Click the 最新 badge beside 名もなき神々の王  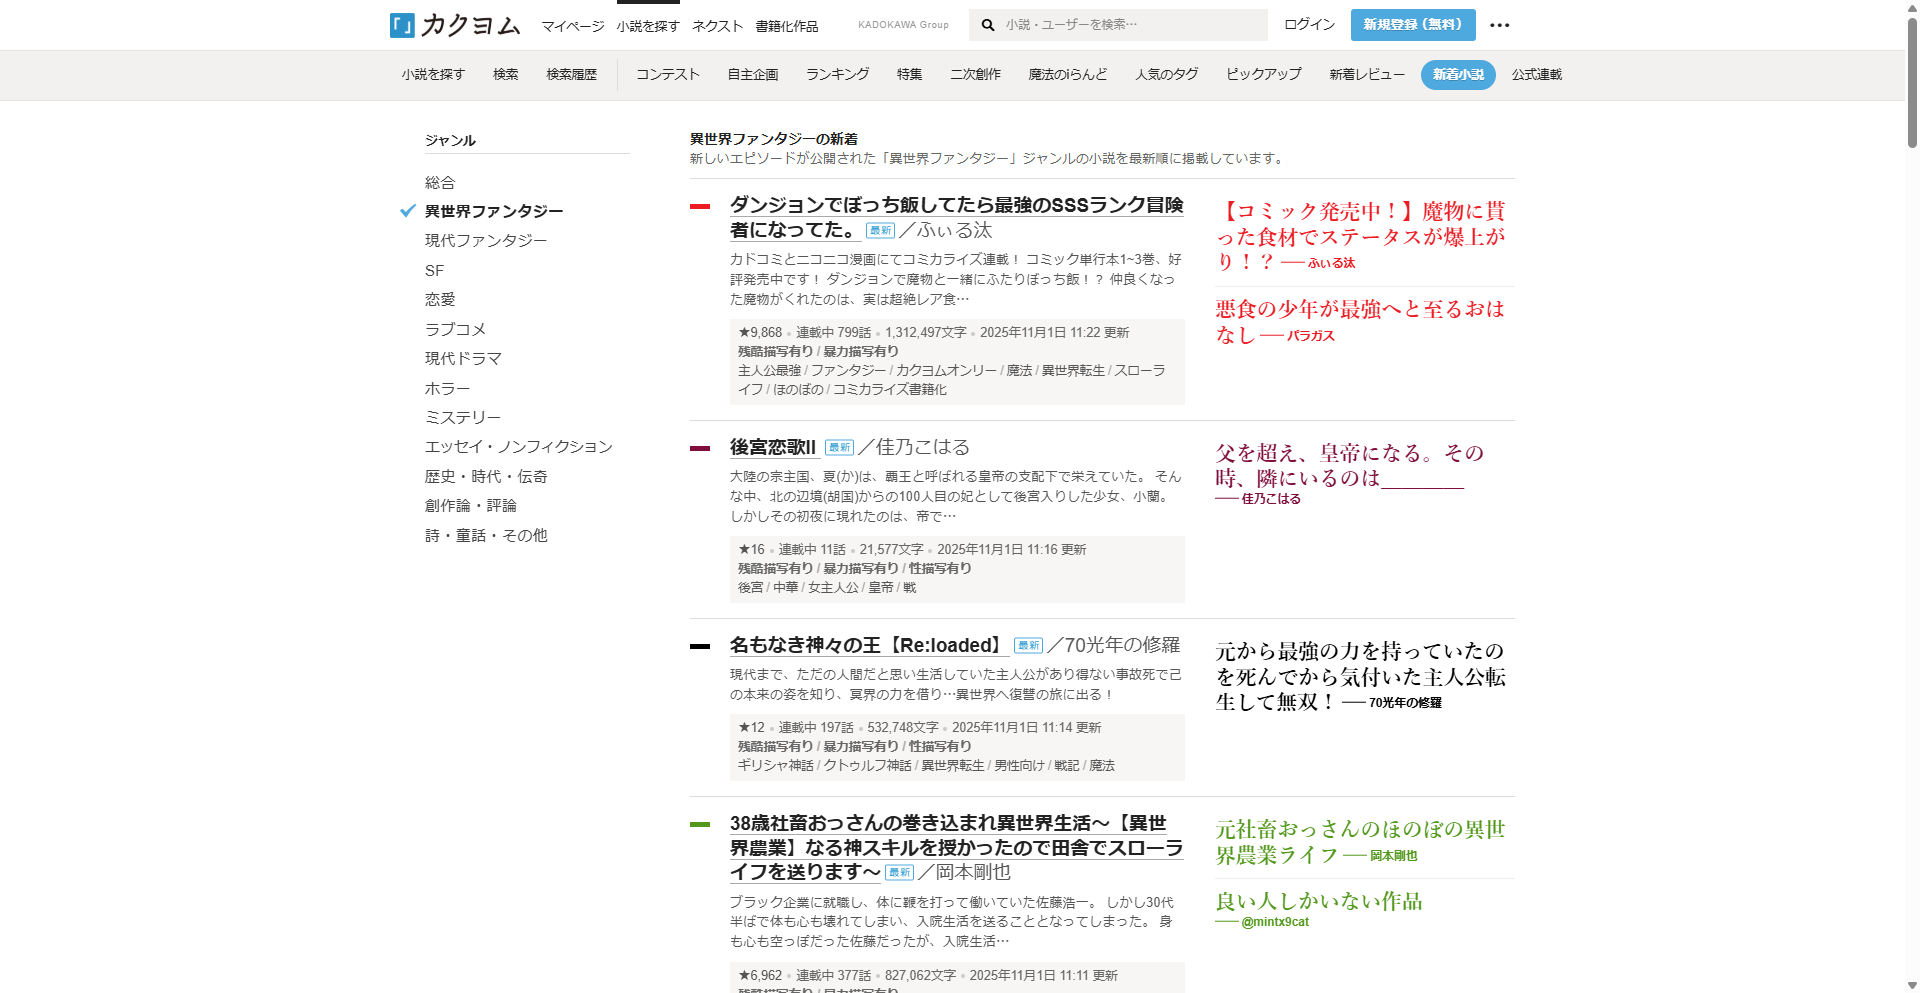(1028, 646)
